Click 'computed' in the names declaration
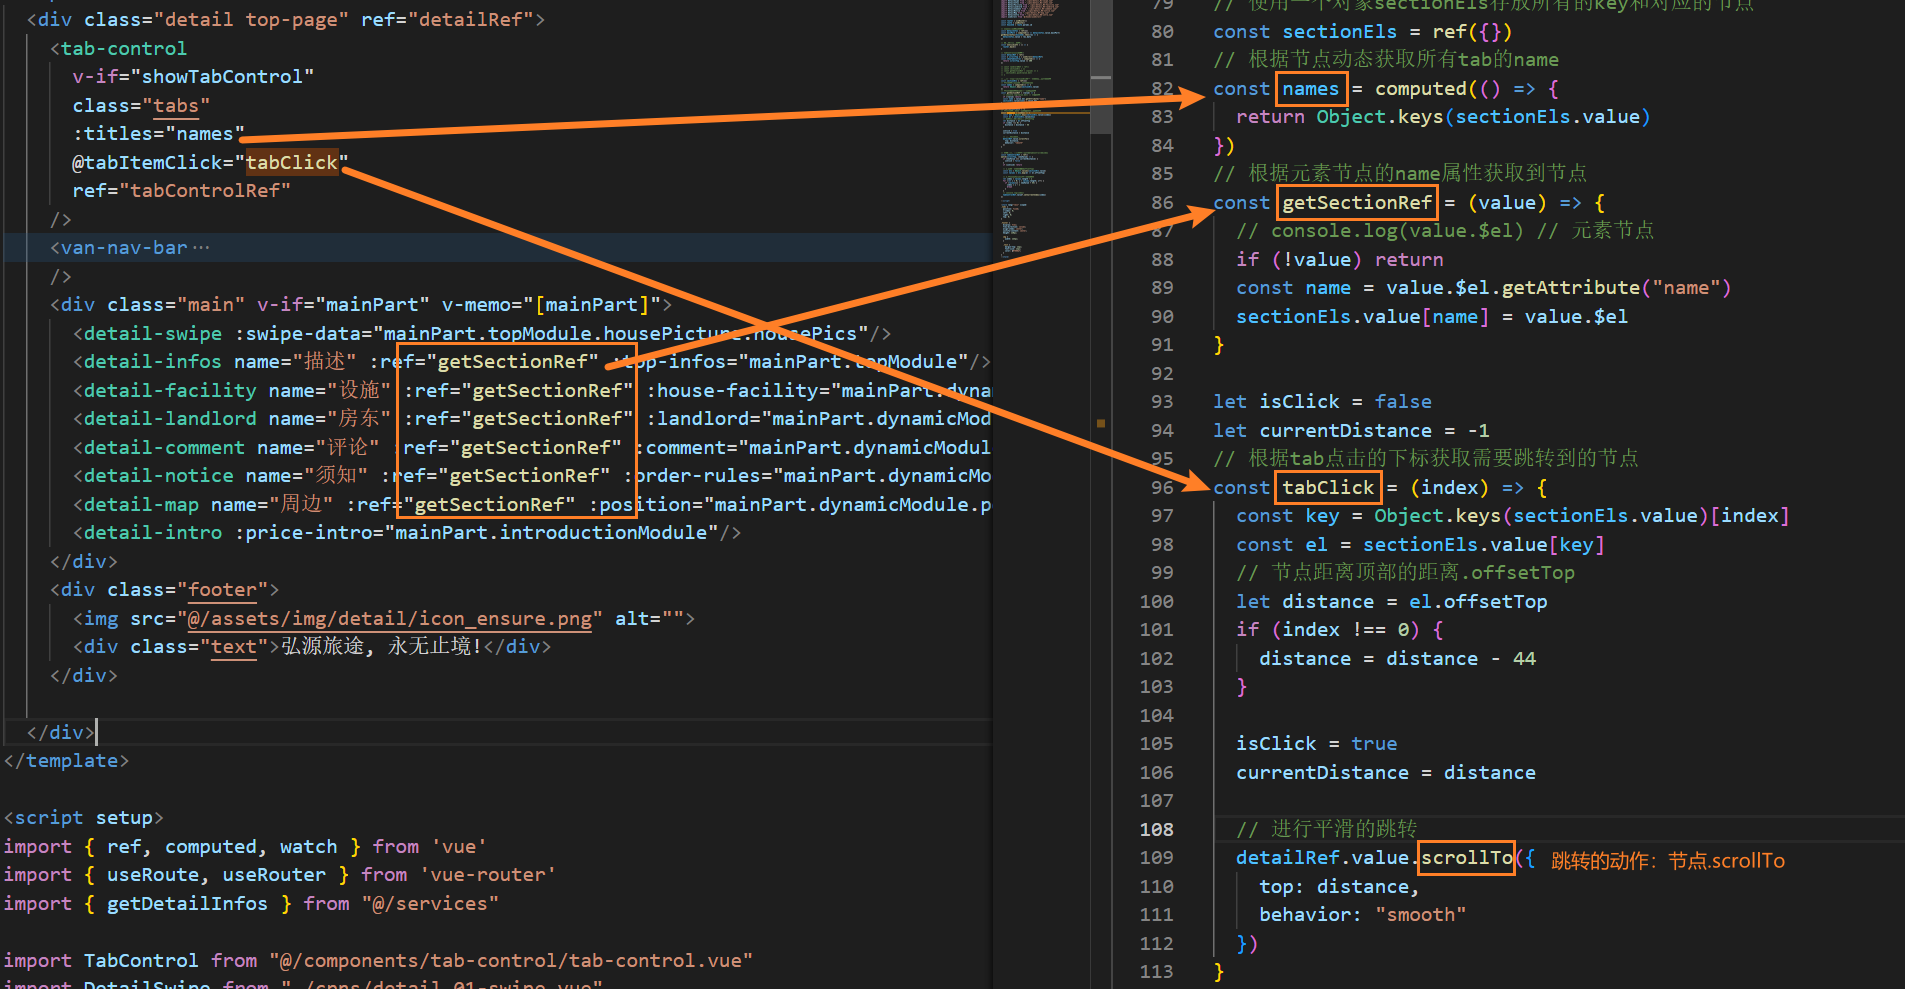 (1420, 89)
